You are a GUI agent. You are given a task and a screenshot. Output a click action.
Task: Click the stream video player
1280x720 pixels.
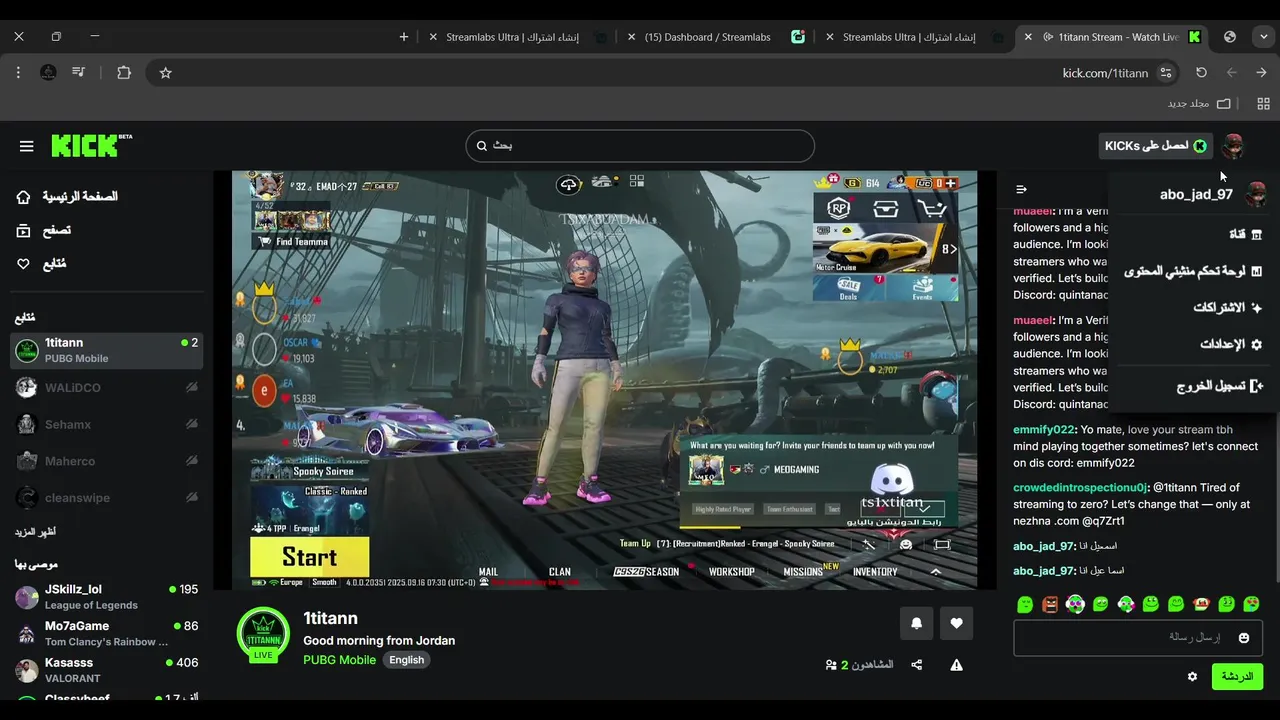604,380
